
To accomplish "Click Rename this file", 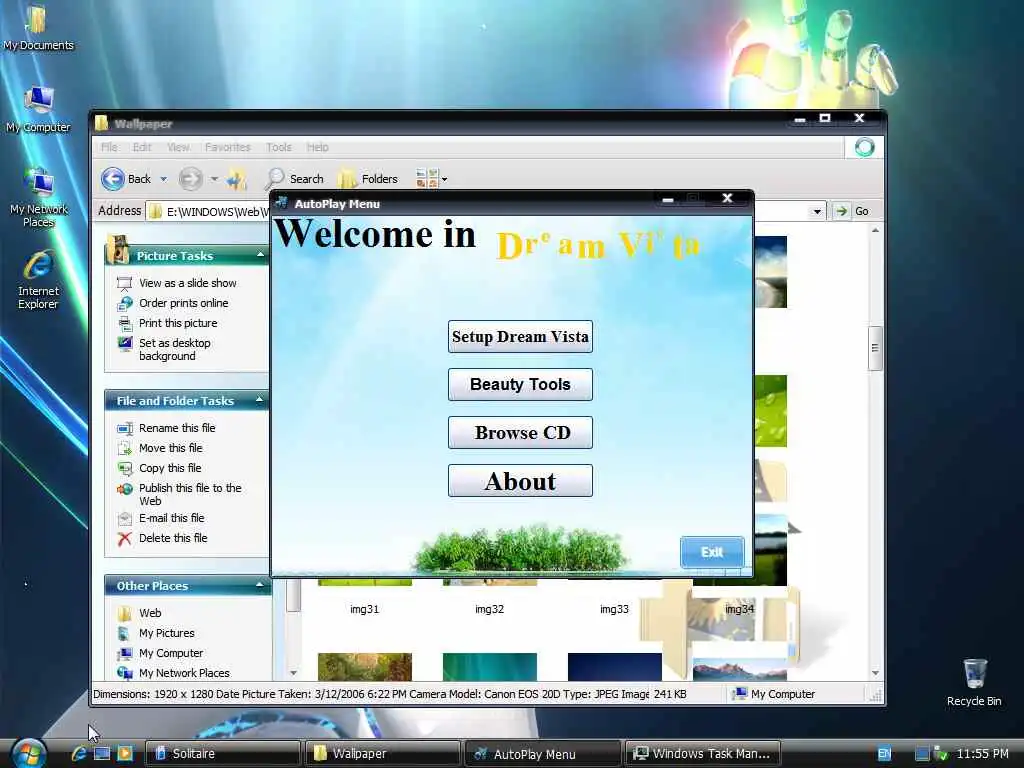I will [177, 428].
